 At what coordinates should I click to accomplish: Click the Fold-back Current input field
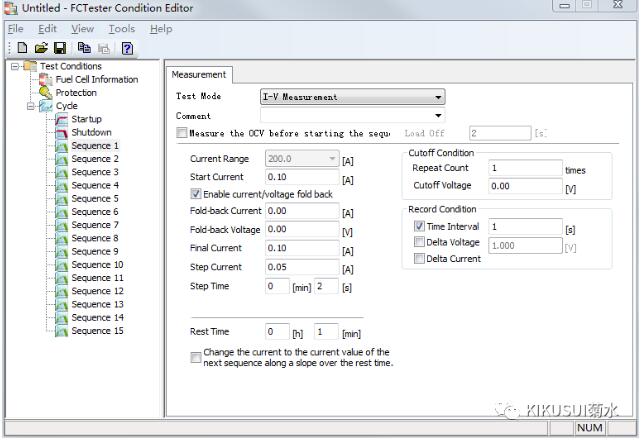(302, 211)
